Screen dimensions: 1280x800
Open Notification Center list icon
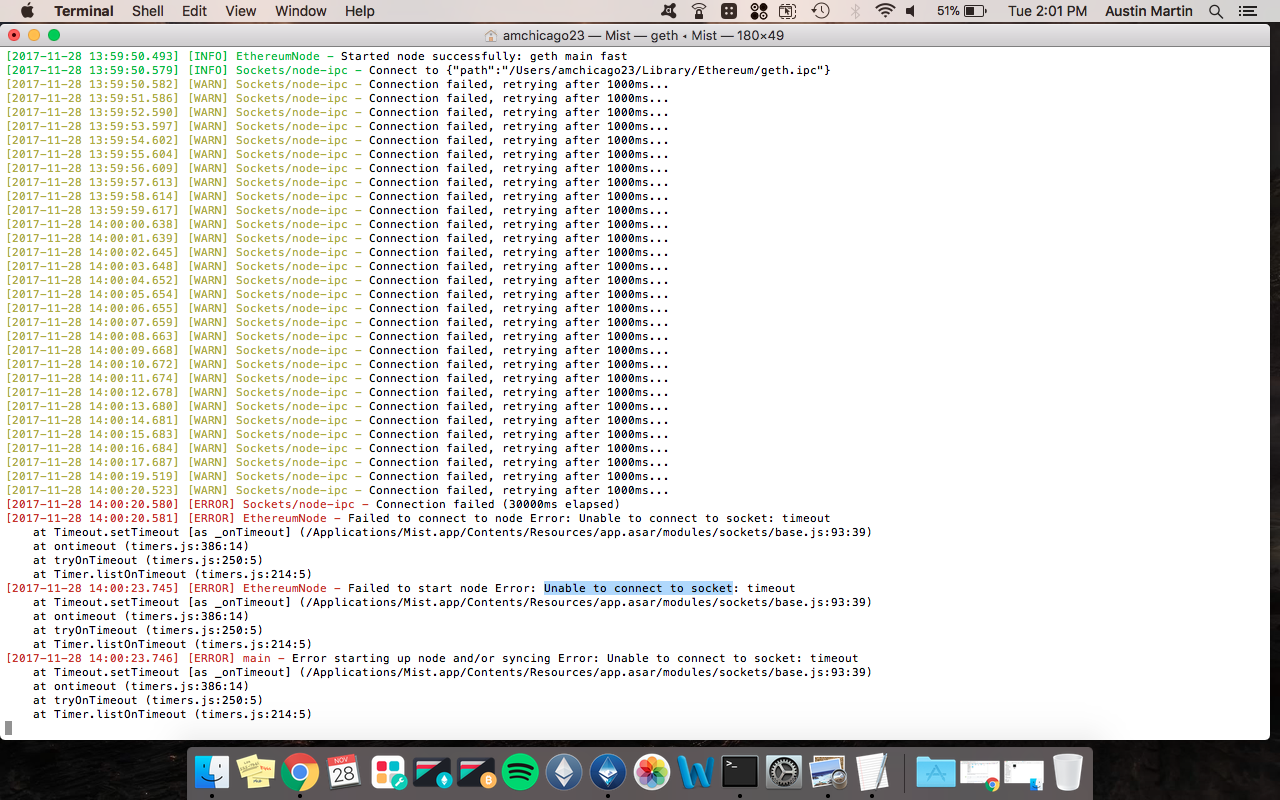coord(1247,11)
